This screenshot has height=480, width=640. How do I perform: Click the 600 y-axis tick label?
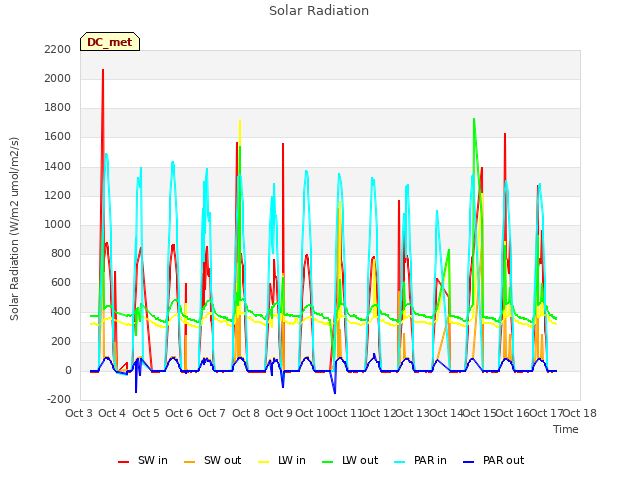tap(61, 283)
